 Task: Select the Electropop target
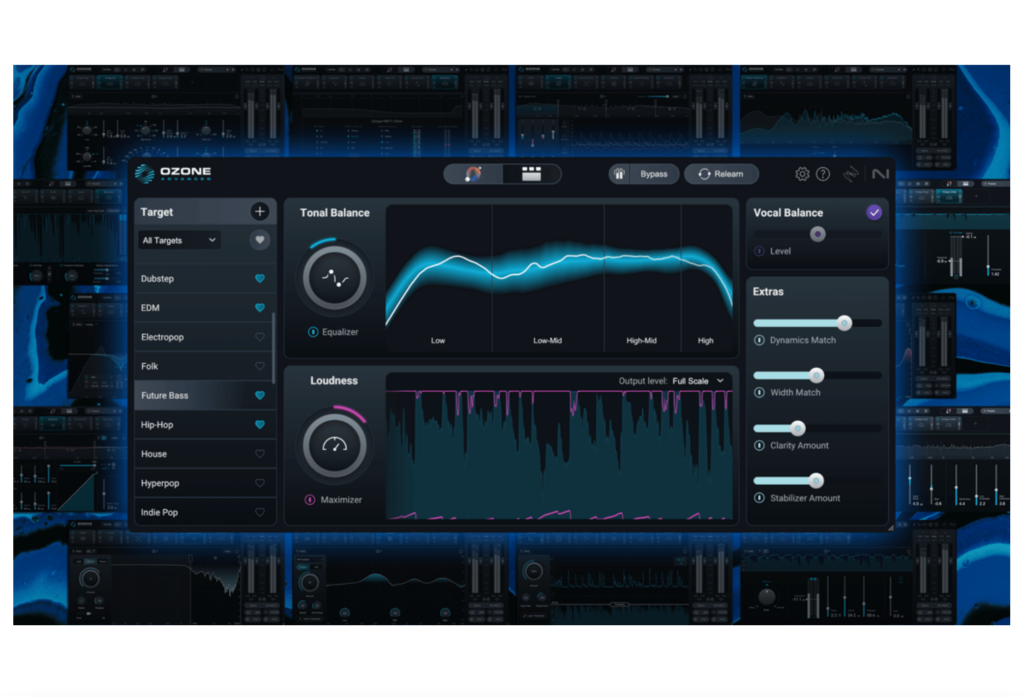pyautogui.click(x=204, y=337)
